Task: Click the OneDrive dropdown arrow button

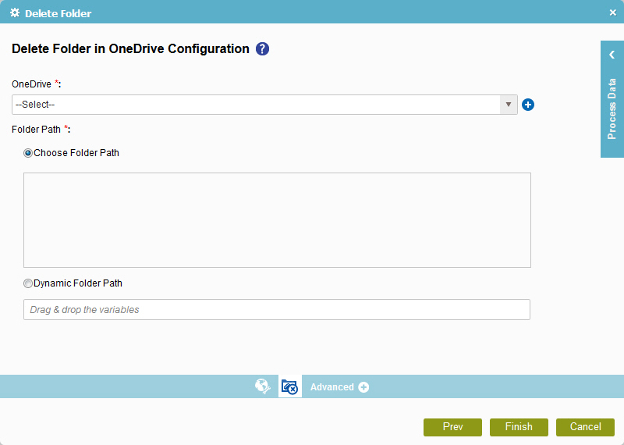Action: pos(508,104)
